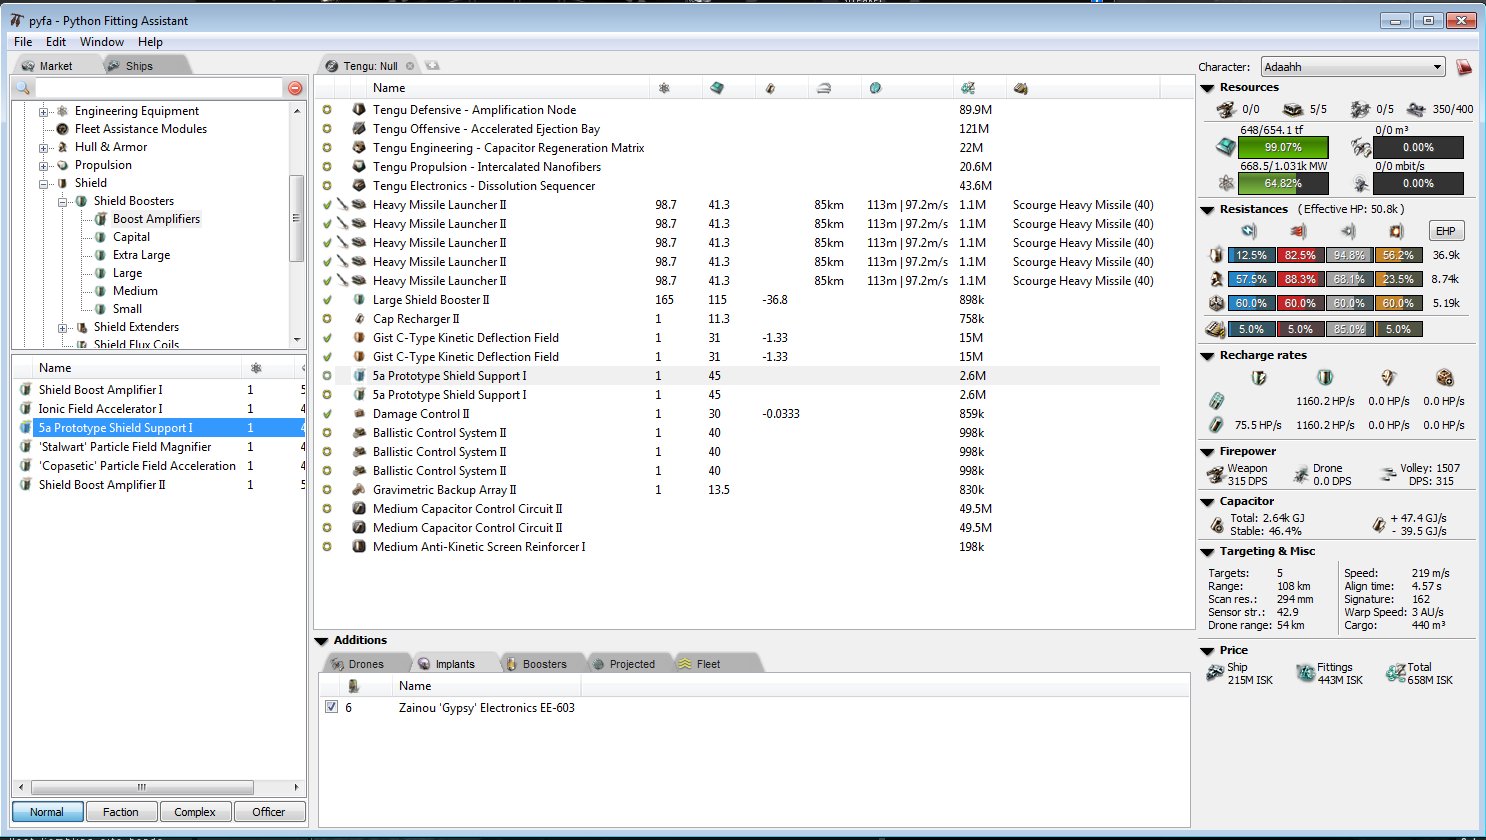The width and height of the screenshot is (1486, 840).
Task: Click the Damage Control II module icon
Action: (x=359, y=414)
